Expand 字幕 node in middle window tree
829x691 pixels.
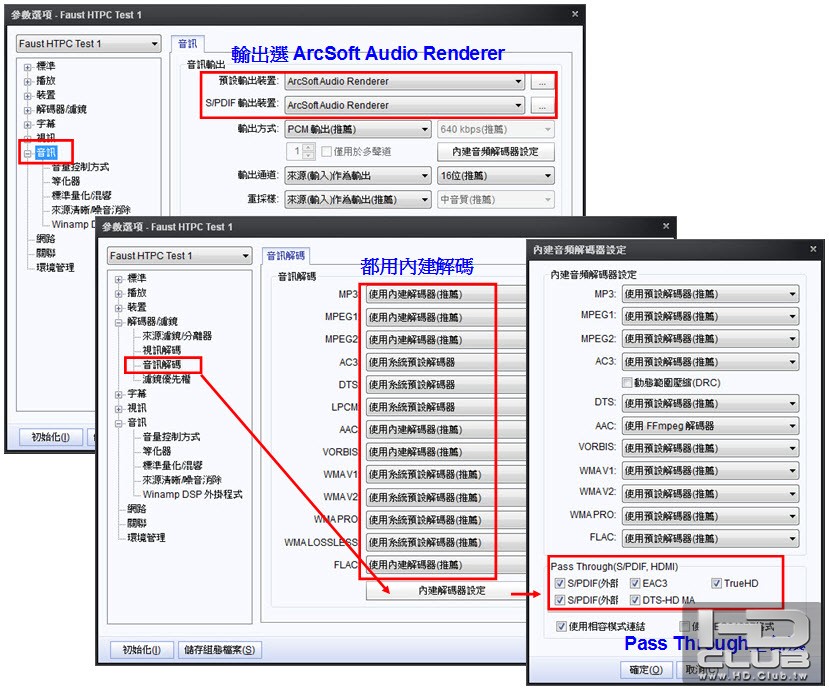118,394
